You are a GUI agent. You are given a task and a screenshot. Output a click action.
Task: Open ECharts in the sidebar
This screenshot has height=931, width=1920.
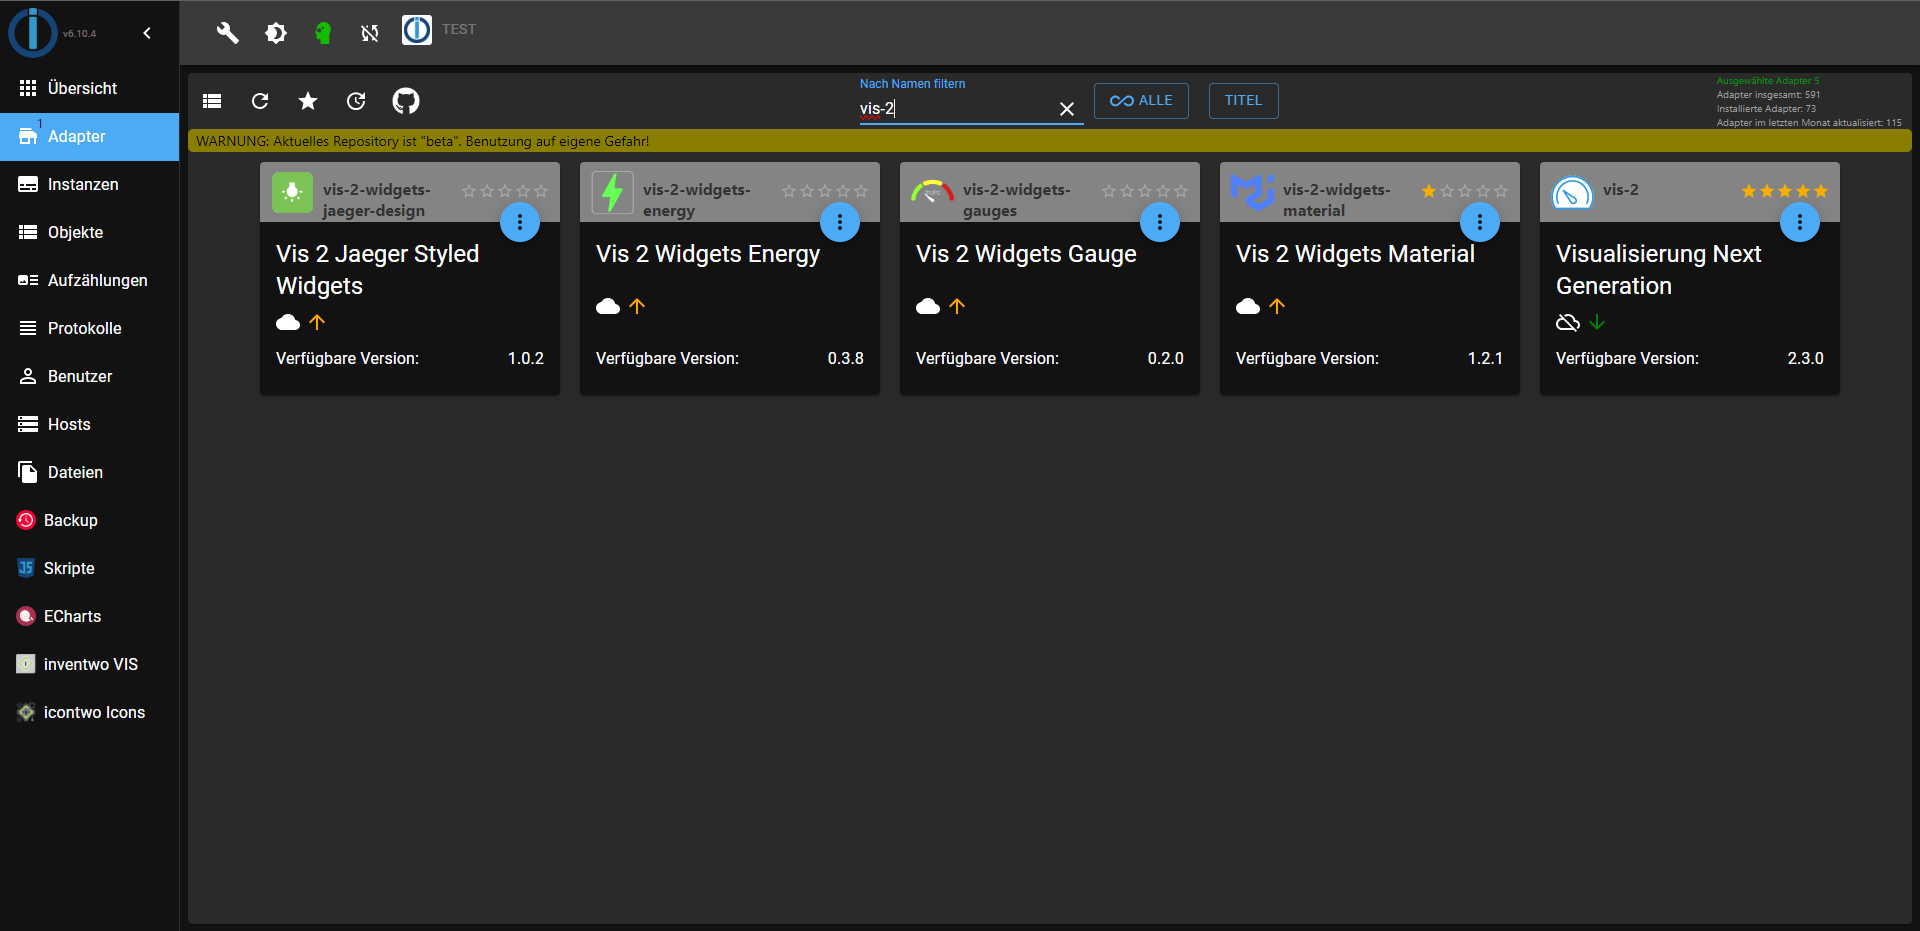coord(90,616)
